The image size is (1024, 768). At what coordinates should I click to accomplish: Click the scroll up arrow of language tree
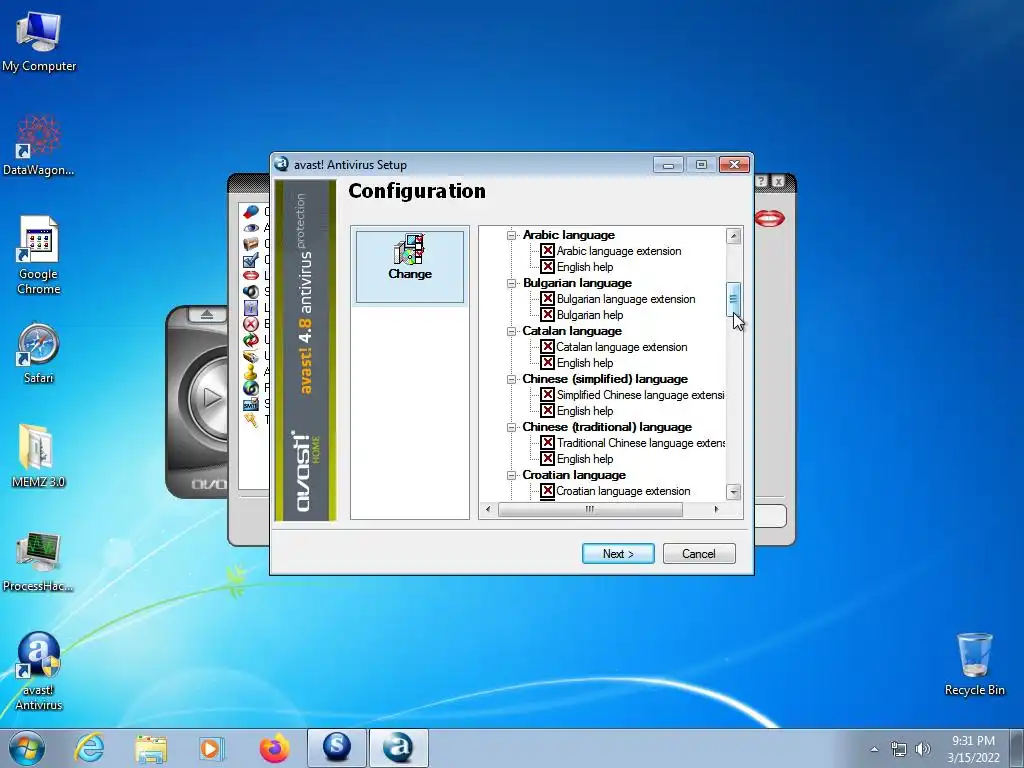tap(733, 236)
